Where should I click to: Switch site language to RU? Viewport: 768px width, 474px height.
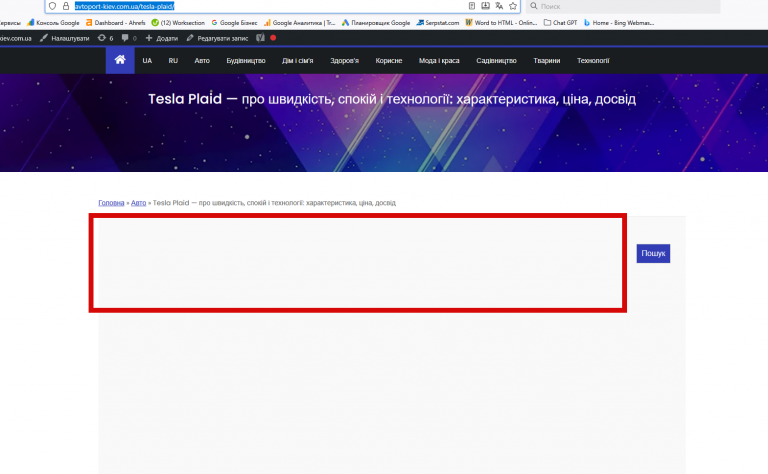173,61
